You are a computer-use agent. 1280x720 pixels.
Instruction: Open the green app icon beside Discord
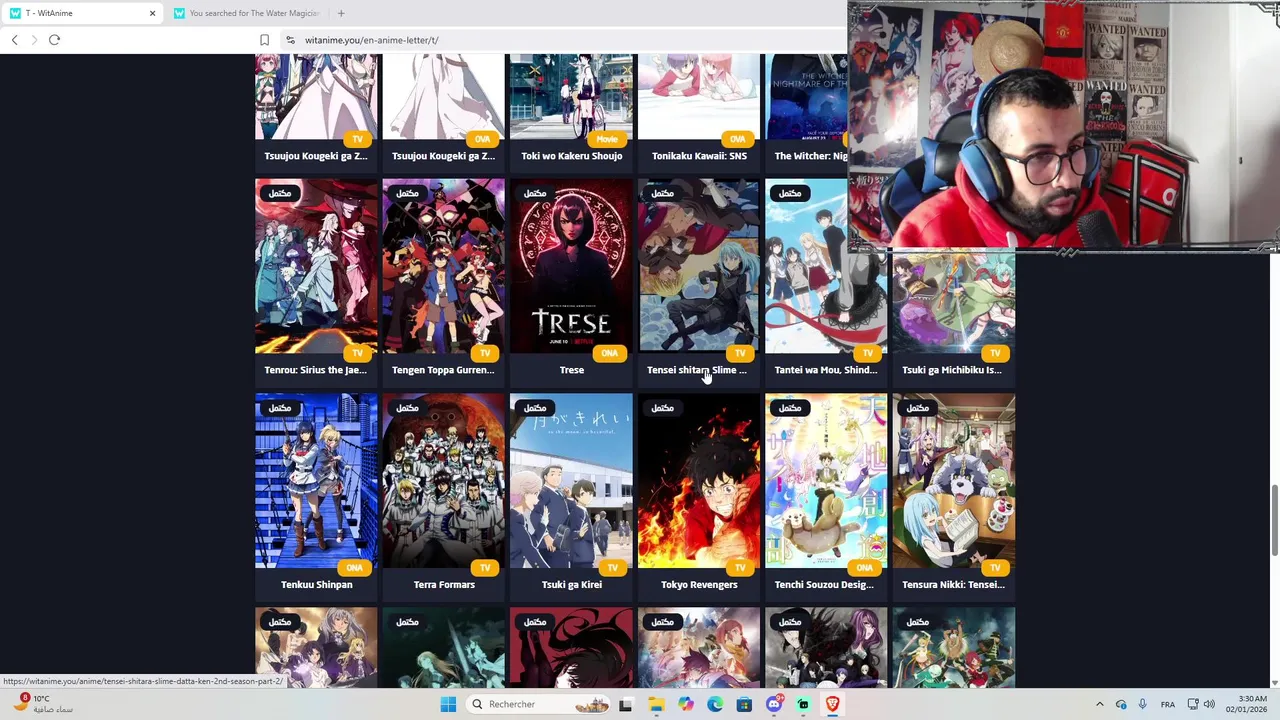(x=803, y=704)
